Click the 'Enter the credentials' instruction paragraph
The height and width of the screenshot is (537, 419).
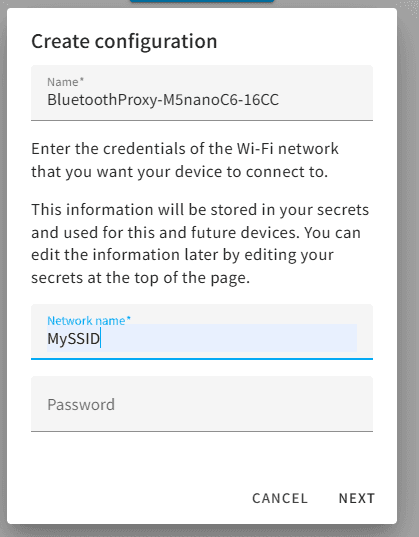pyautogui.click(x=185, y=160)
